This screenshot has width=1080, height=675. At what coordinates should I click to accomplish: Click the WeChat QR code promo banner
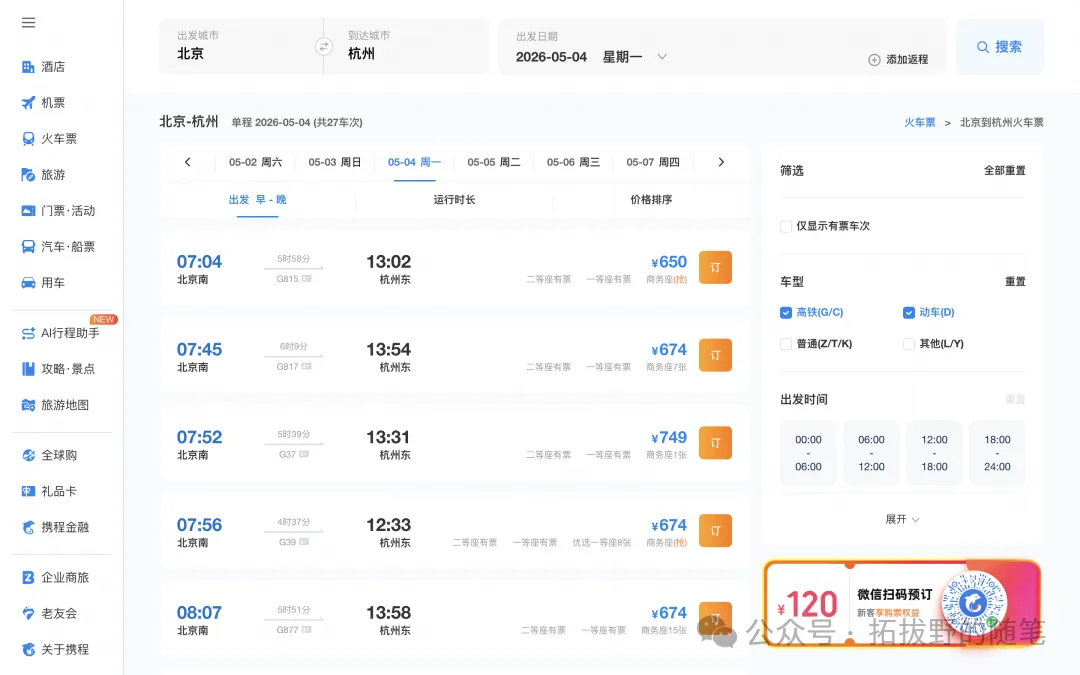902,603
